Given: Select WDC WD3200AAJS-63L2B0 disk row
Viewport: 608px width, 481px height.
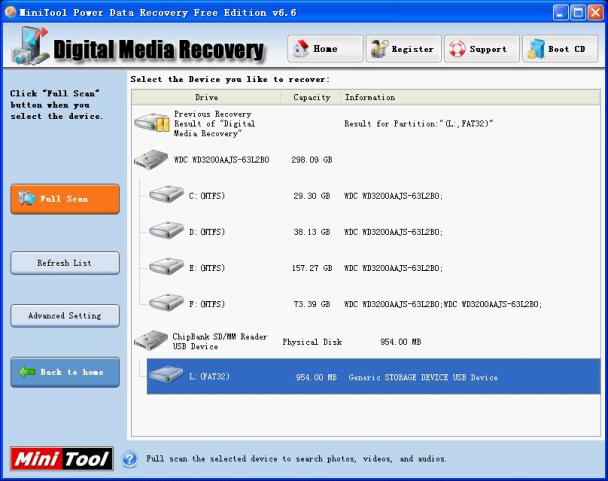Looking at the screenshot, I should coord(366,160).
